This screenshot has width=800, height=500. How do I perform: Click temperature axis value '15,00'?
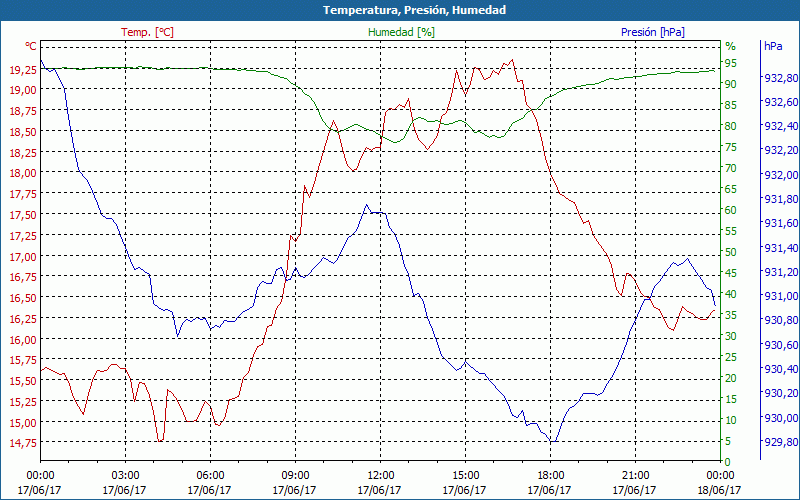pos(23,422)
